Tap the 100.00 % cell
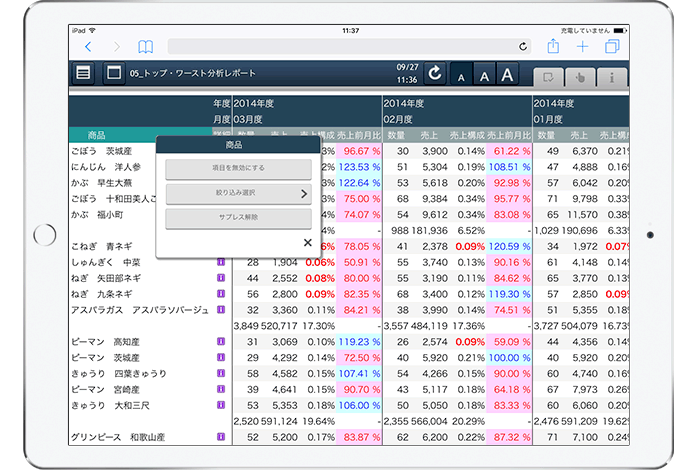Viewport: 699px width, 470px height. tap(510, 358)
